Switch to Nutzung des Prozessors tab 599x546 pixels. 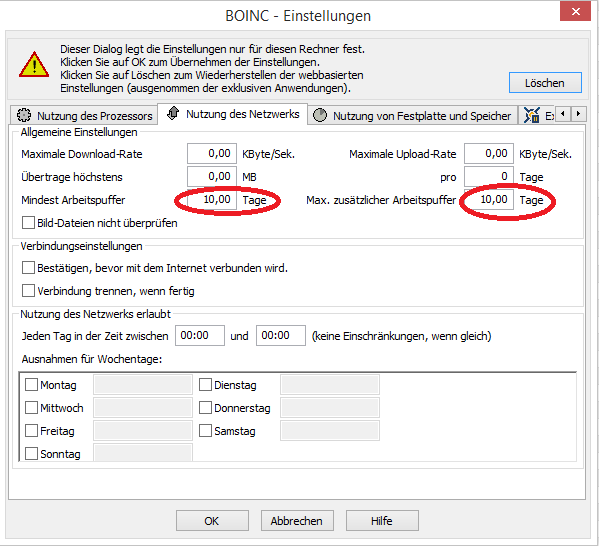pyautogui.click(x=84, y=115)
